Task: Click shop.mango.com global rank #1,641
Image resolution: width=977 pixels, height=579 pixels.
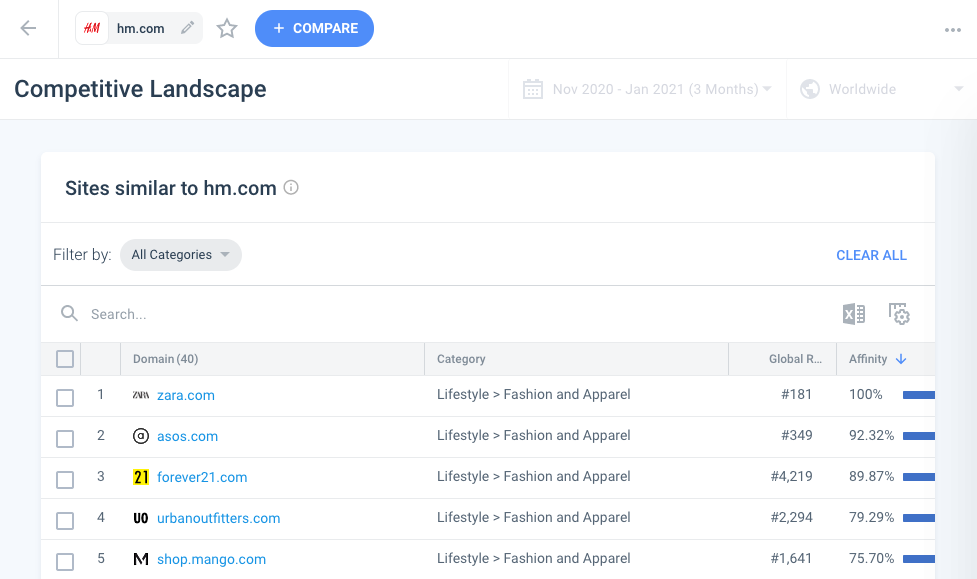Action: (791, 558)
